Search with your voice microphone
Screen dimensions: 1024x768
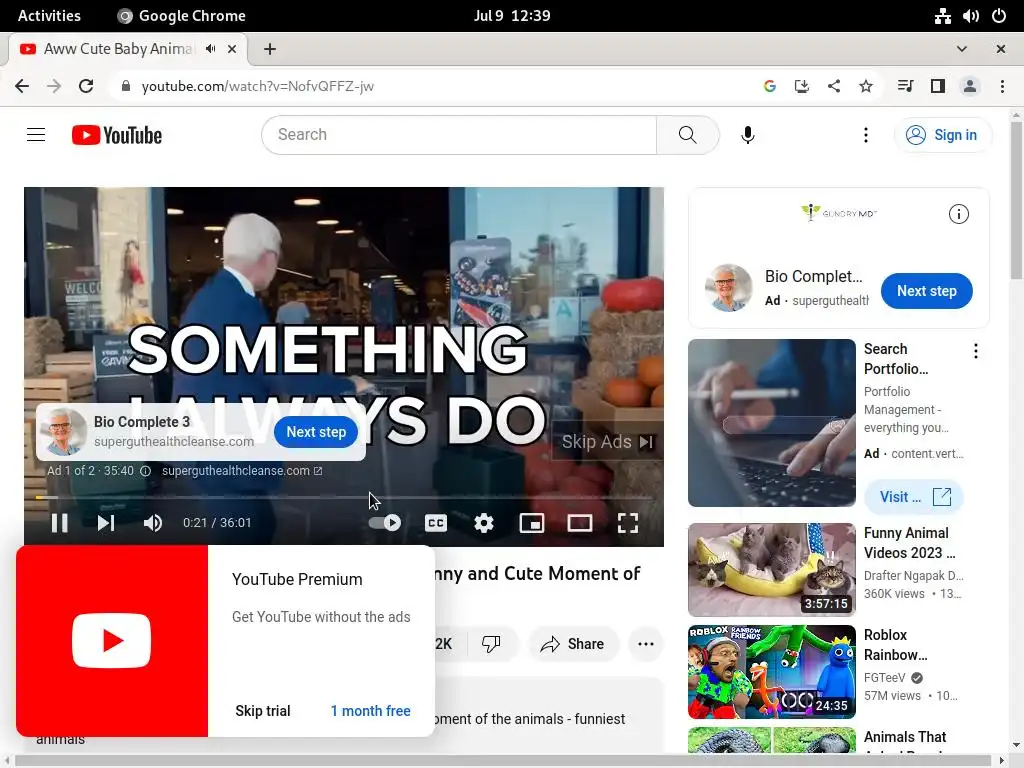click(748, 135)
